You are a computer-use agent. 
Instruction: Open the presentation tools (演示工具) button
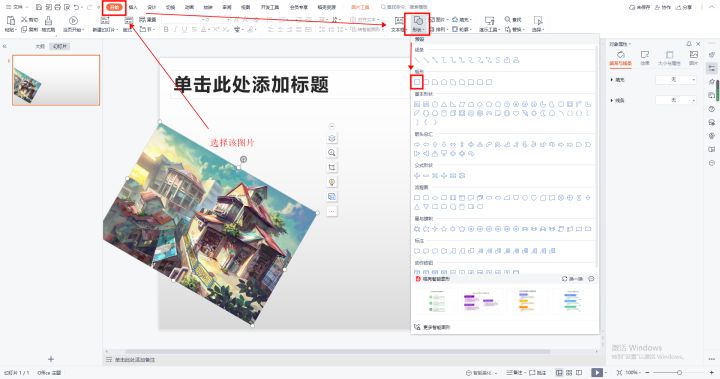click(489, 23)
